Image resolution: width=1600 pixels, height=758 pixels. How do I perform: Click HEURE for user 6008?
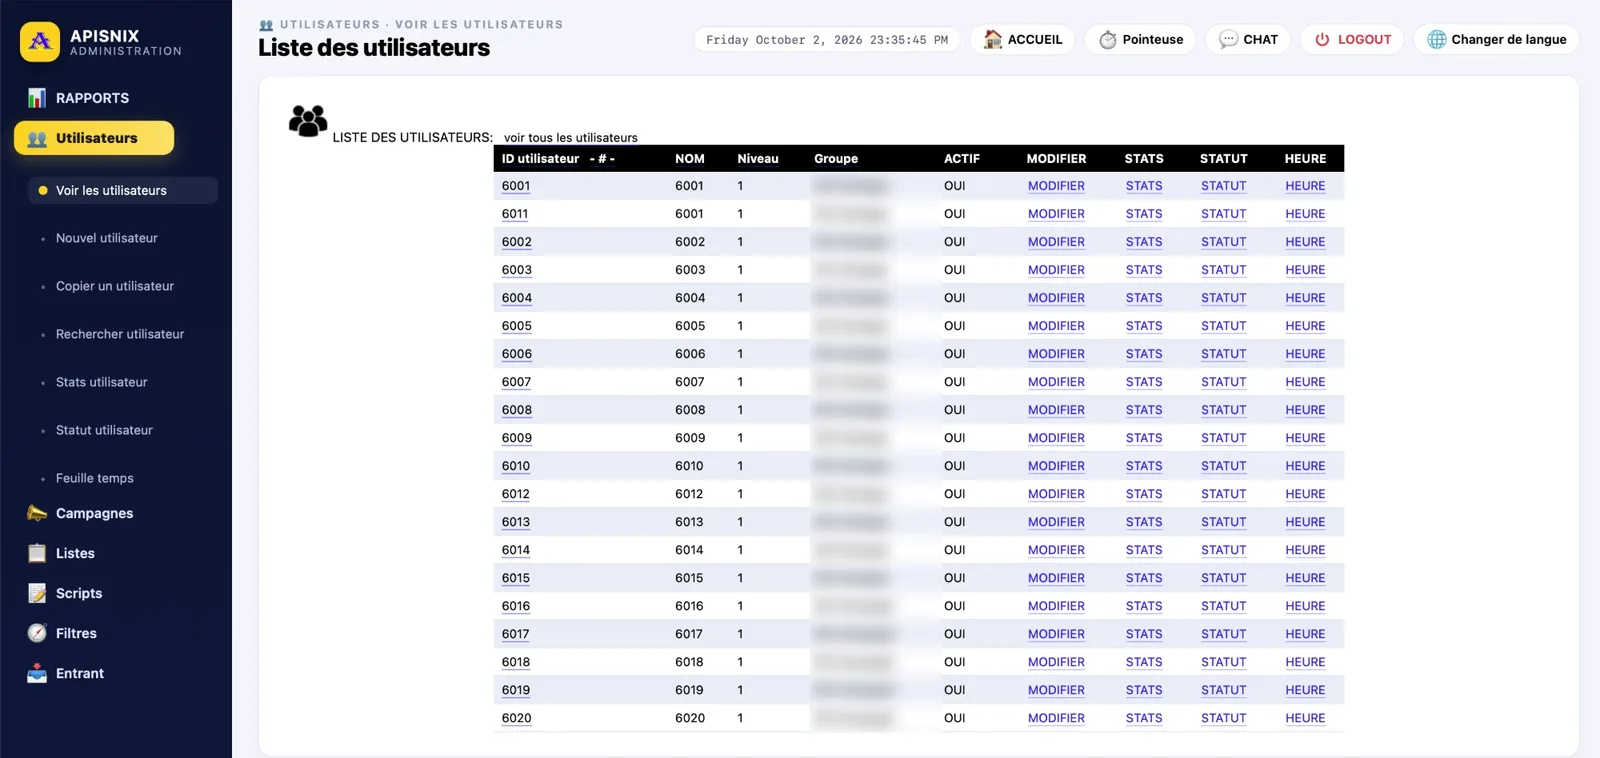1305,410
